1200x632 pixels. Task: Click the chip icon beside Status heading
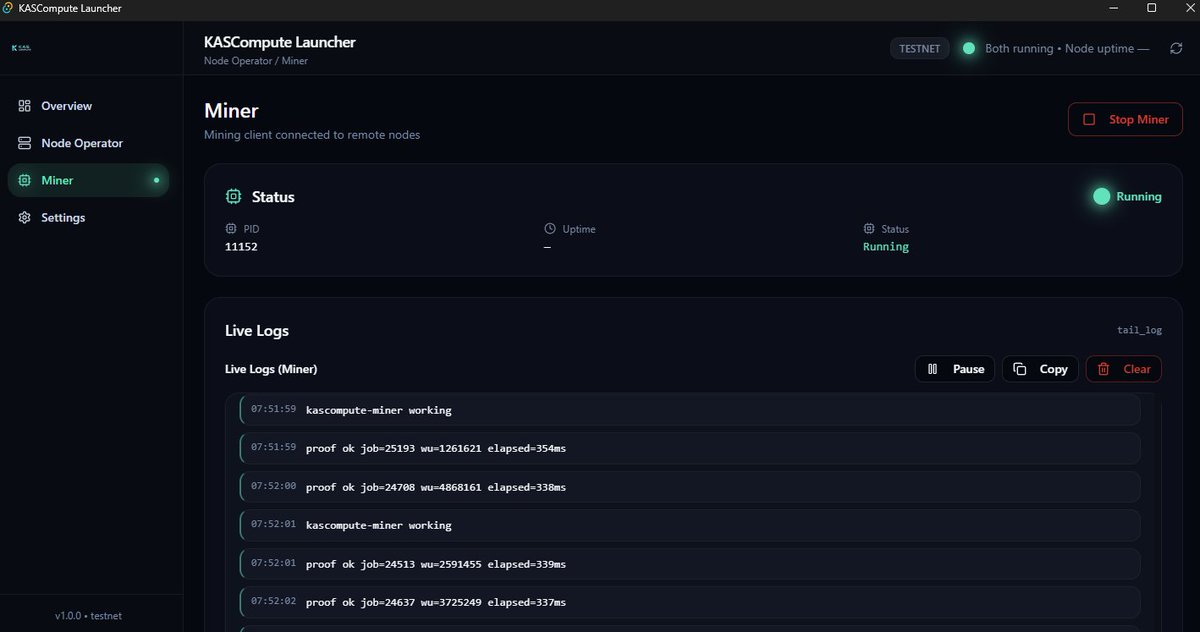pos(234,197)
